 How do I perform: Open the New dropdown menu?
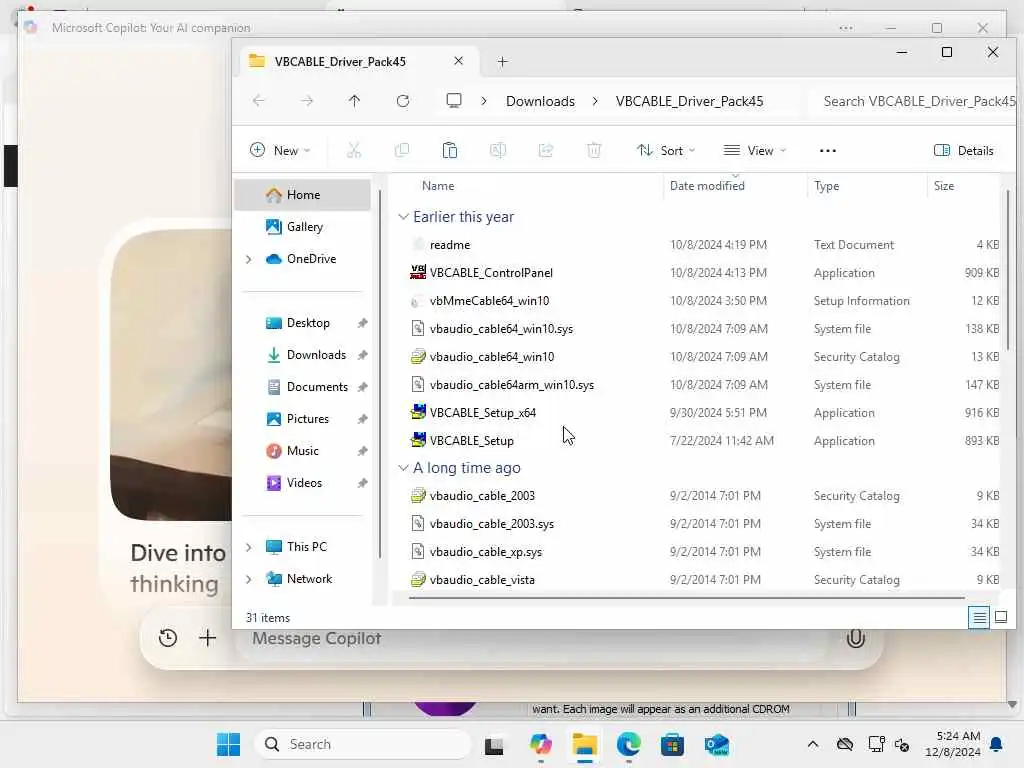(x=280, y=151)
